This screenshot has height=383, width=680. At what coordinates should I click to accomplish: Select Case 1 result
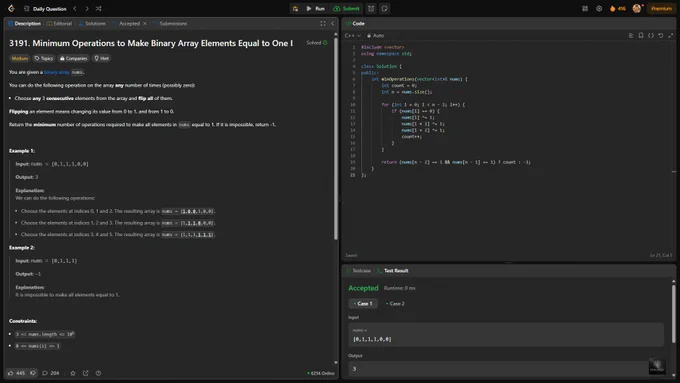363,304
